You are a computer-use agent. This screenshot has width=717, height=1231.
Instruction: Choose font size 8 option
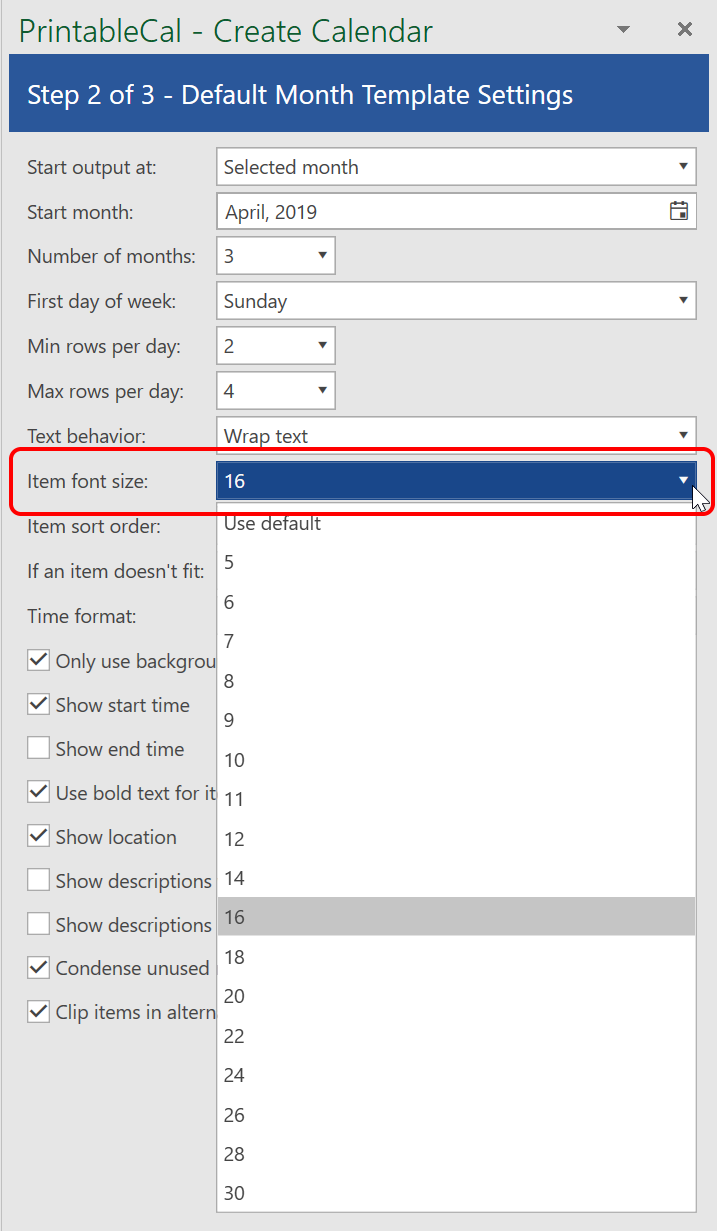tap(230, 681)
